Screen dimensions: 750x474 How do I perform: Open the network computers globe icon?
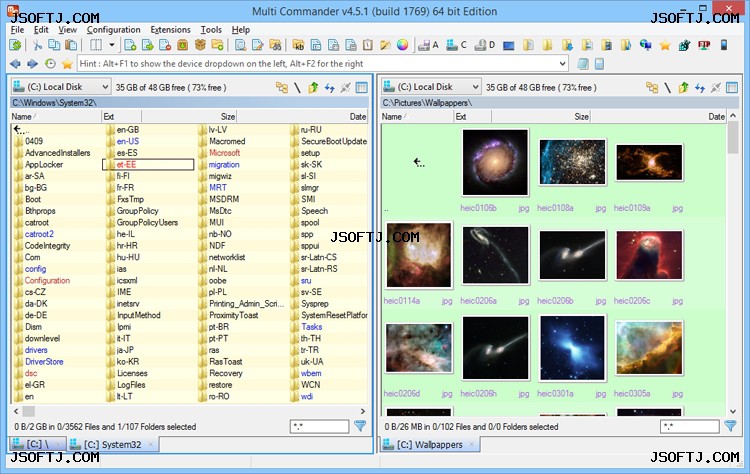click(x=646, y=45)
